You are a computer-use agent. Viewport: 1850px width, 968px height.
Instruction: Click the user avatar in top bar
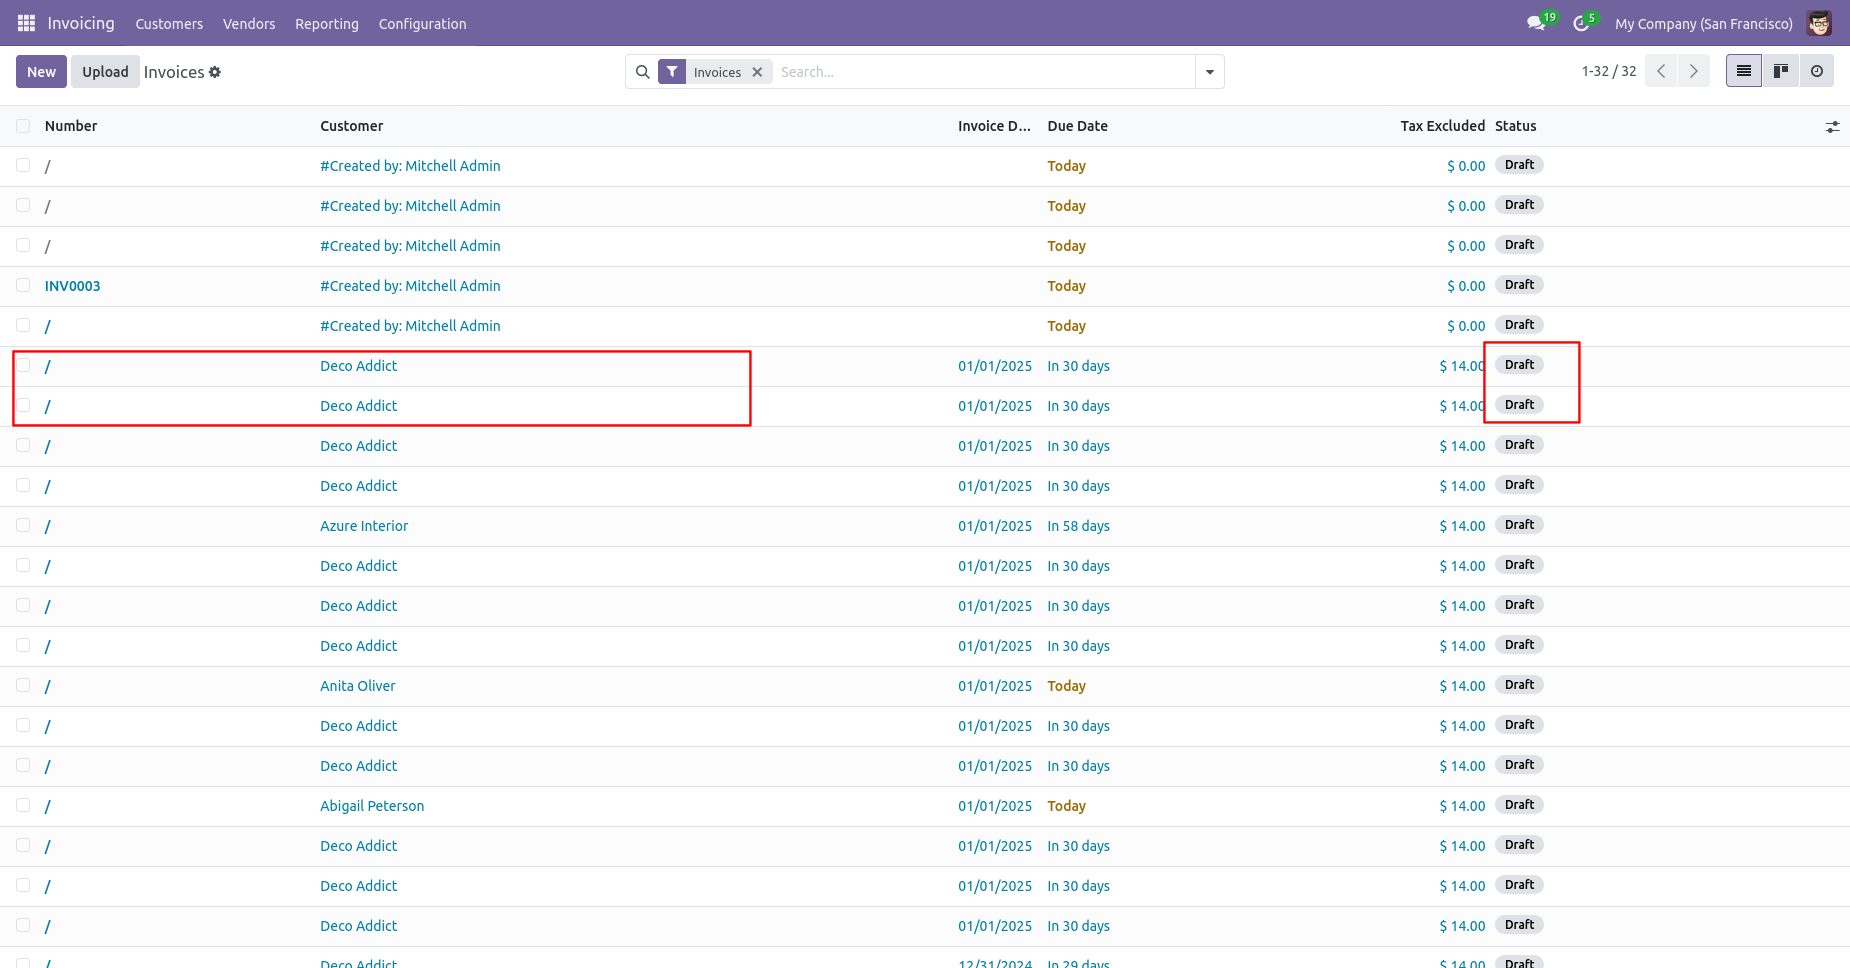tap(1819, 23)
